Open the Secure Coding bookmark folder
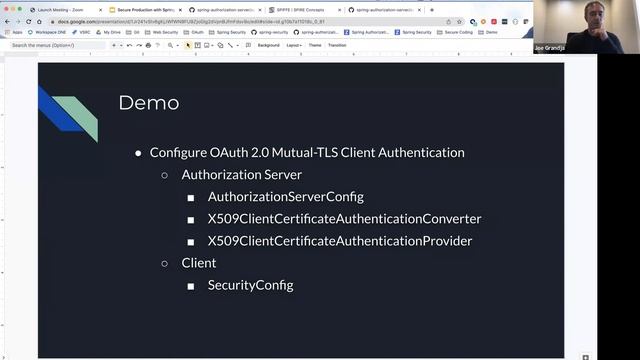This screenshot has height=360, width=640. [x=455, y=32]
